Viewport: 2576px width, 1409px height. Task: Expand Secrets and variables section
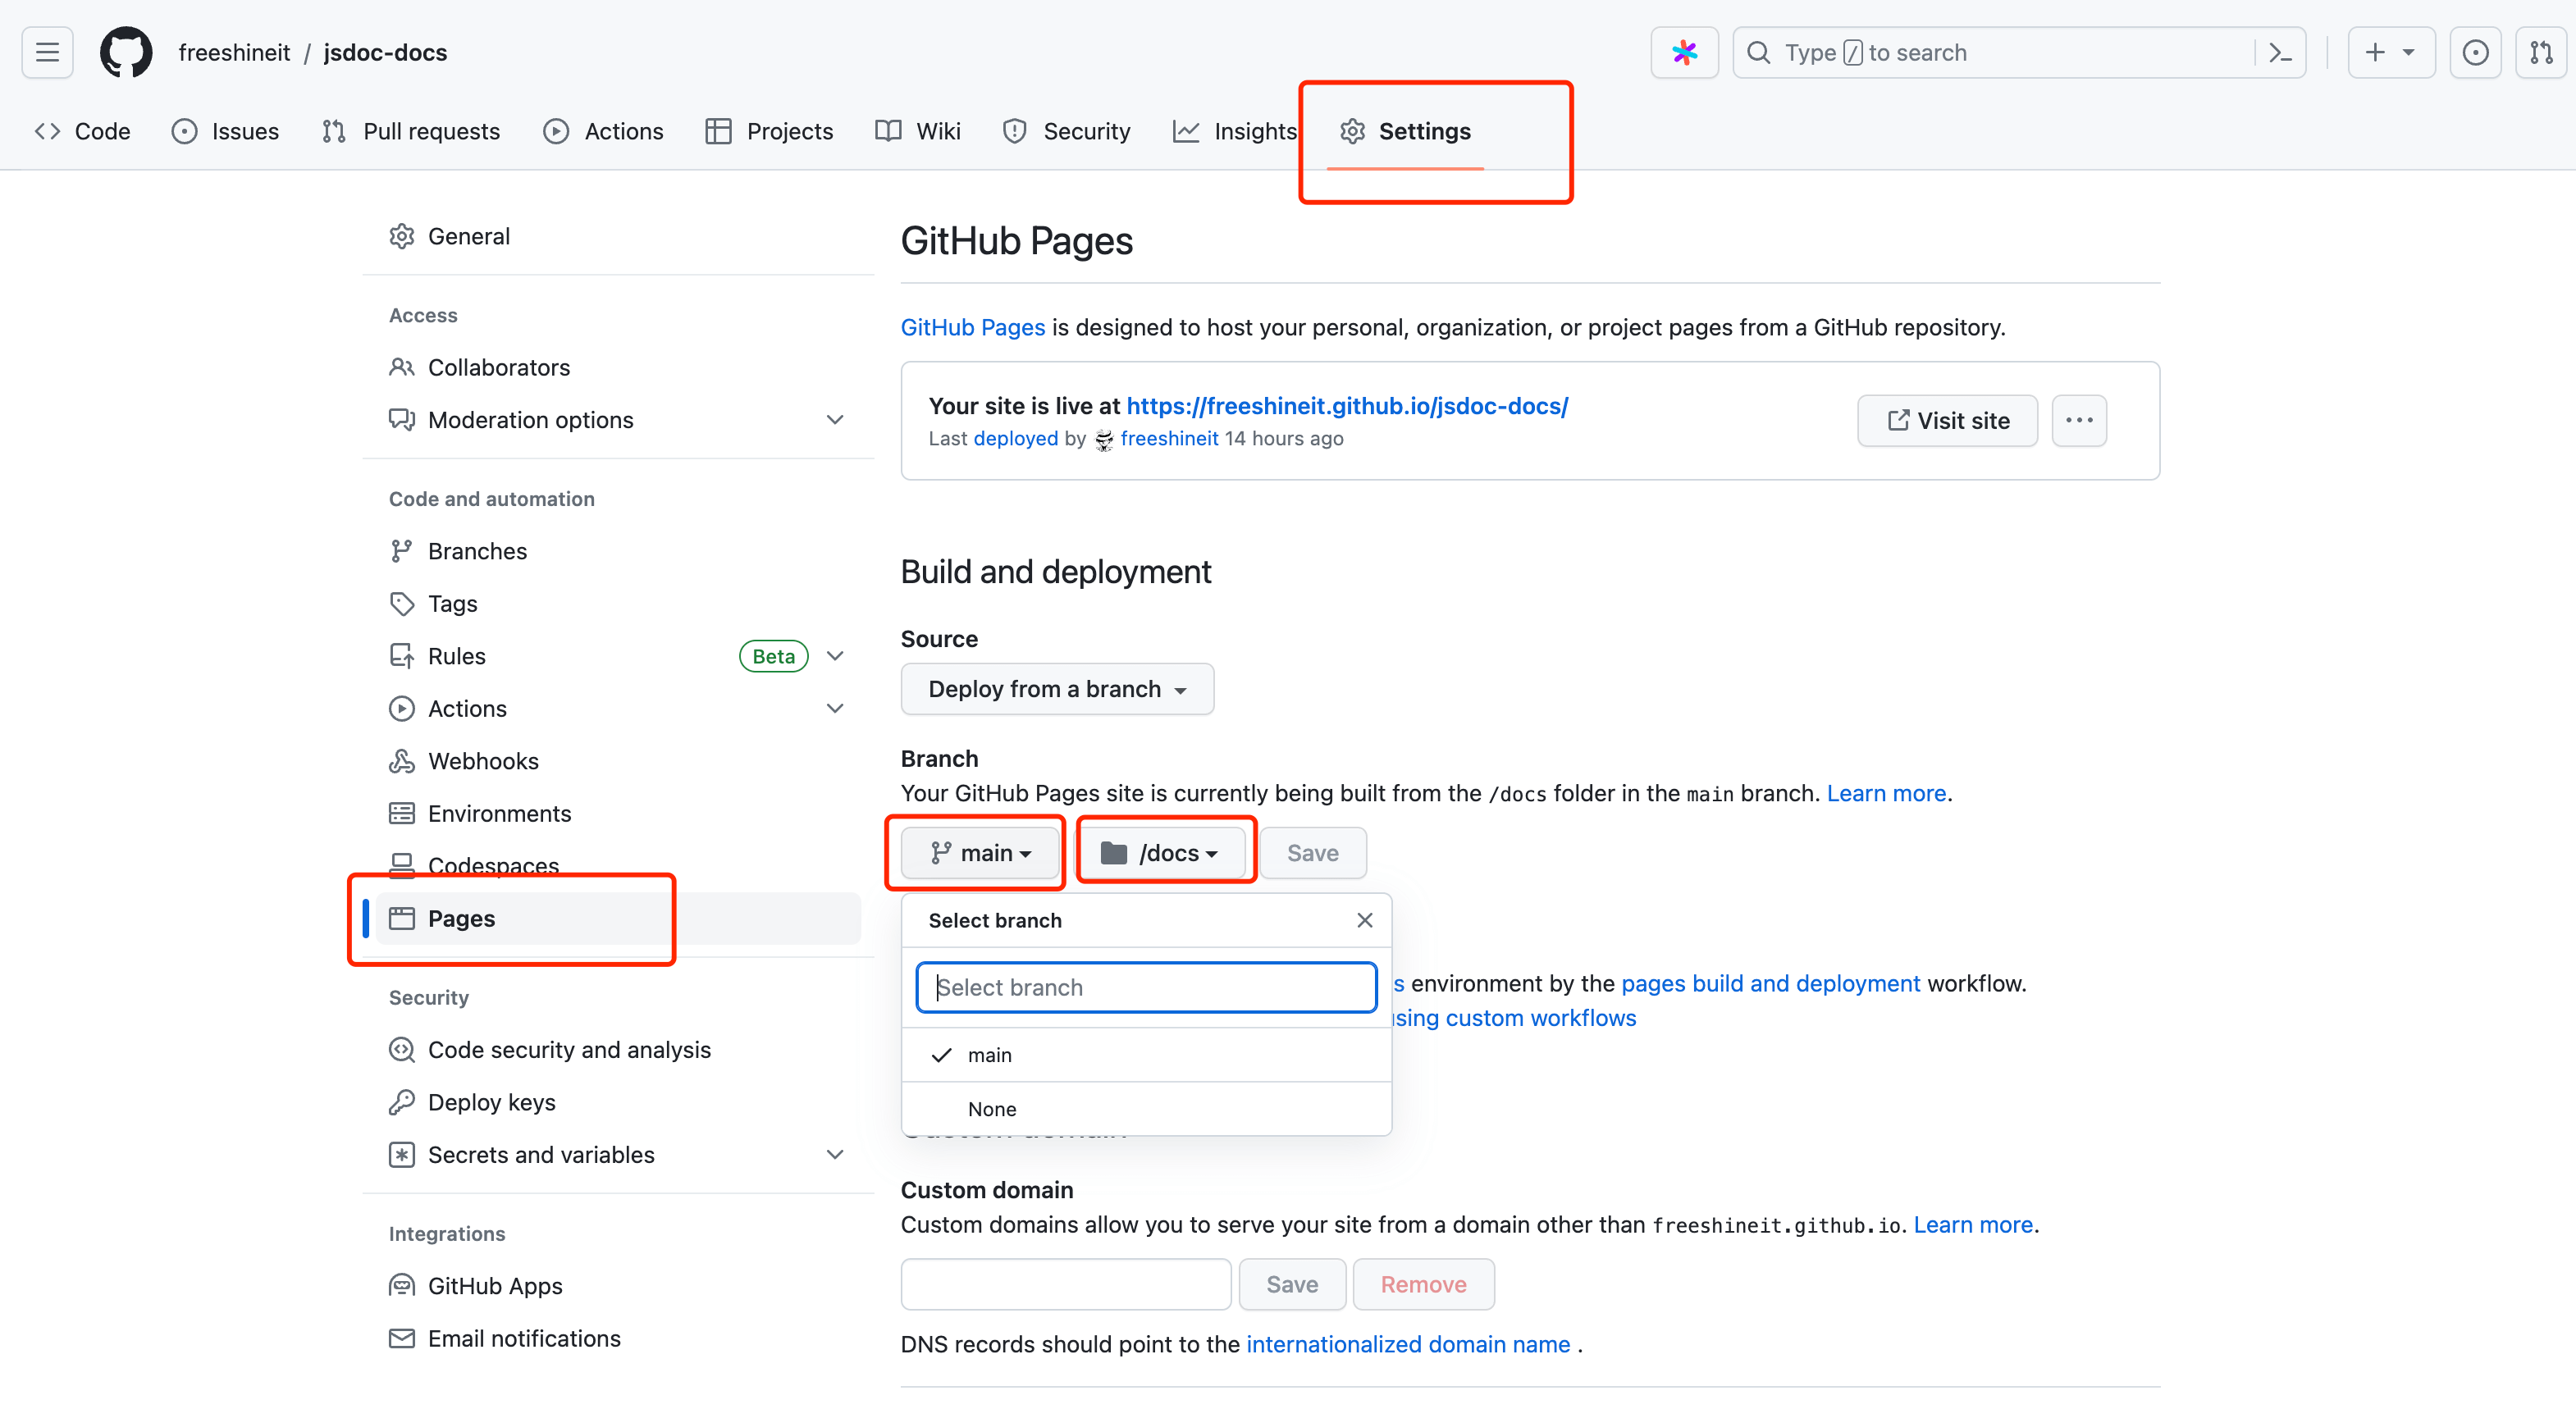click(835, 1155)
